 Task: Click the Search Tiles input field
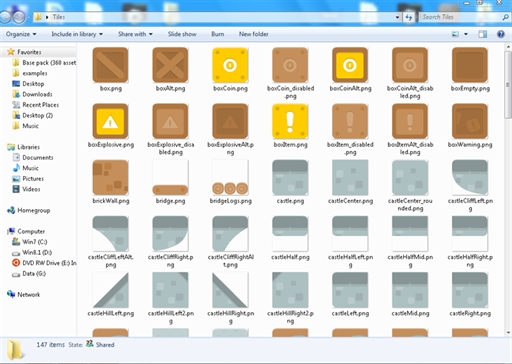tap(461, 17)
